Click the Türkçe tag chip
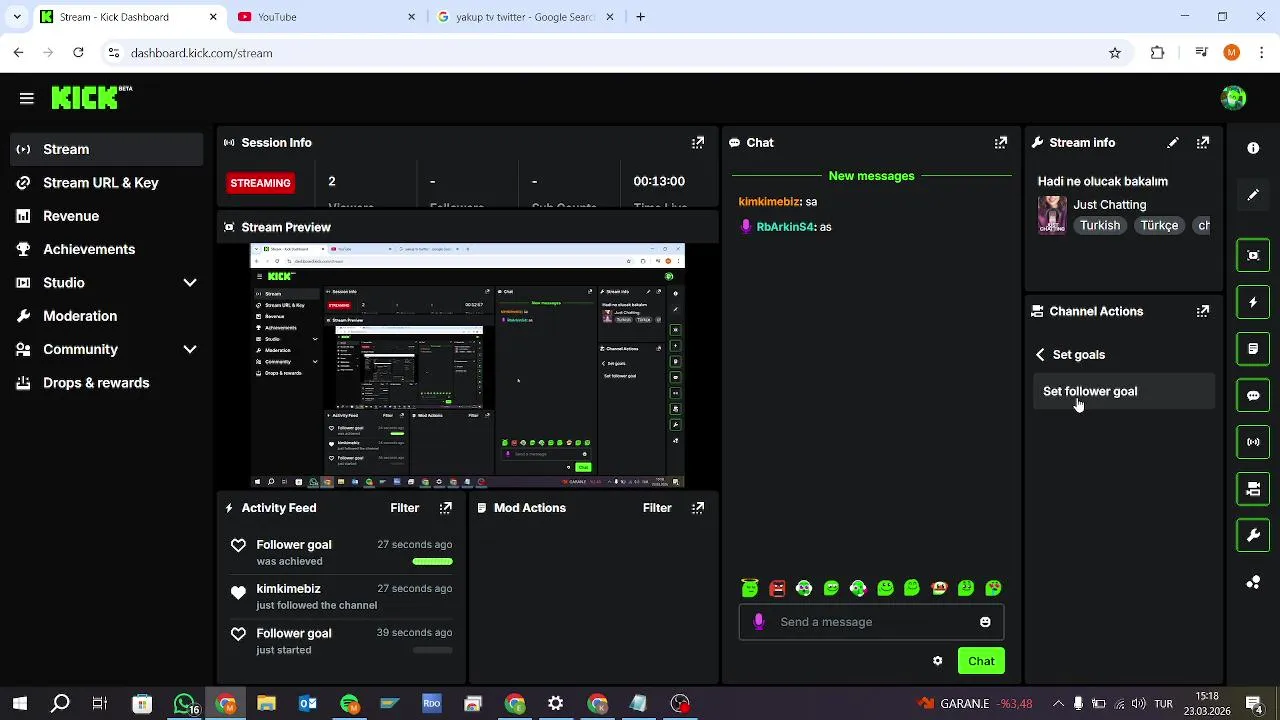The width and height of the screenshot is (1280, 720). [1159, 226]
